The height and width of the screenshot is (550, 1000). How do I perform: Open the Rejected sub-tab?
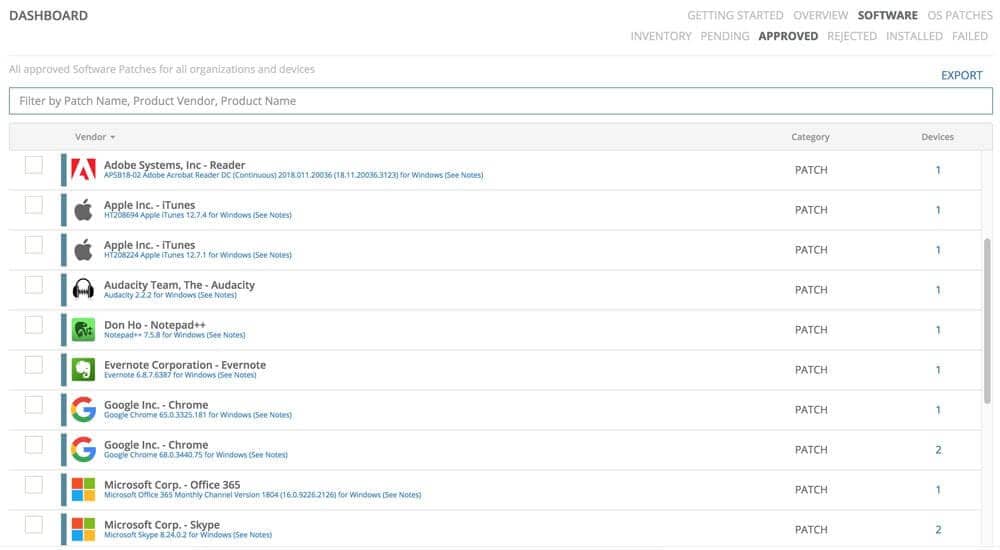[x=852, y=36]
